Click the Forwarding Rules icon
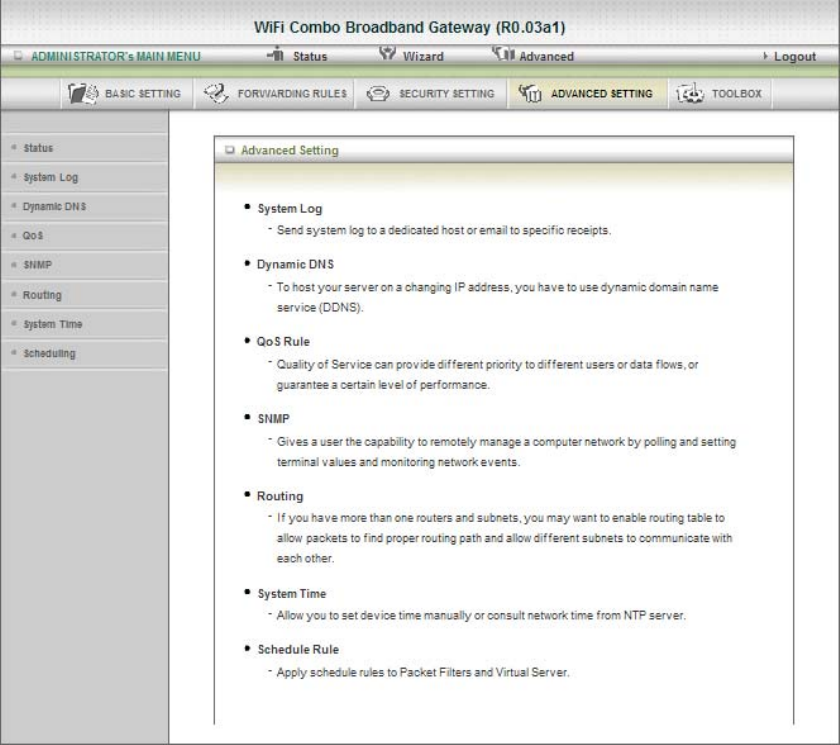The height and width of the screenshot is (745, 840). (216, 94)
